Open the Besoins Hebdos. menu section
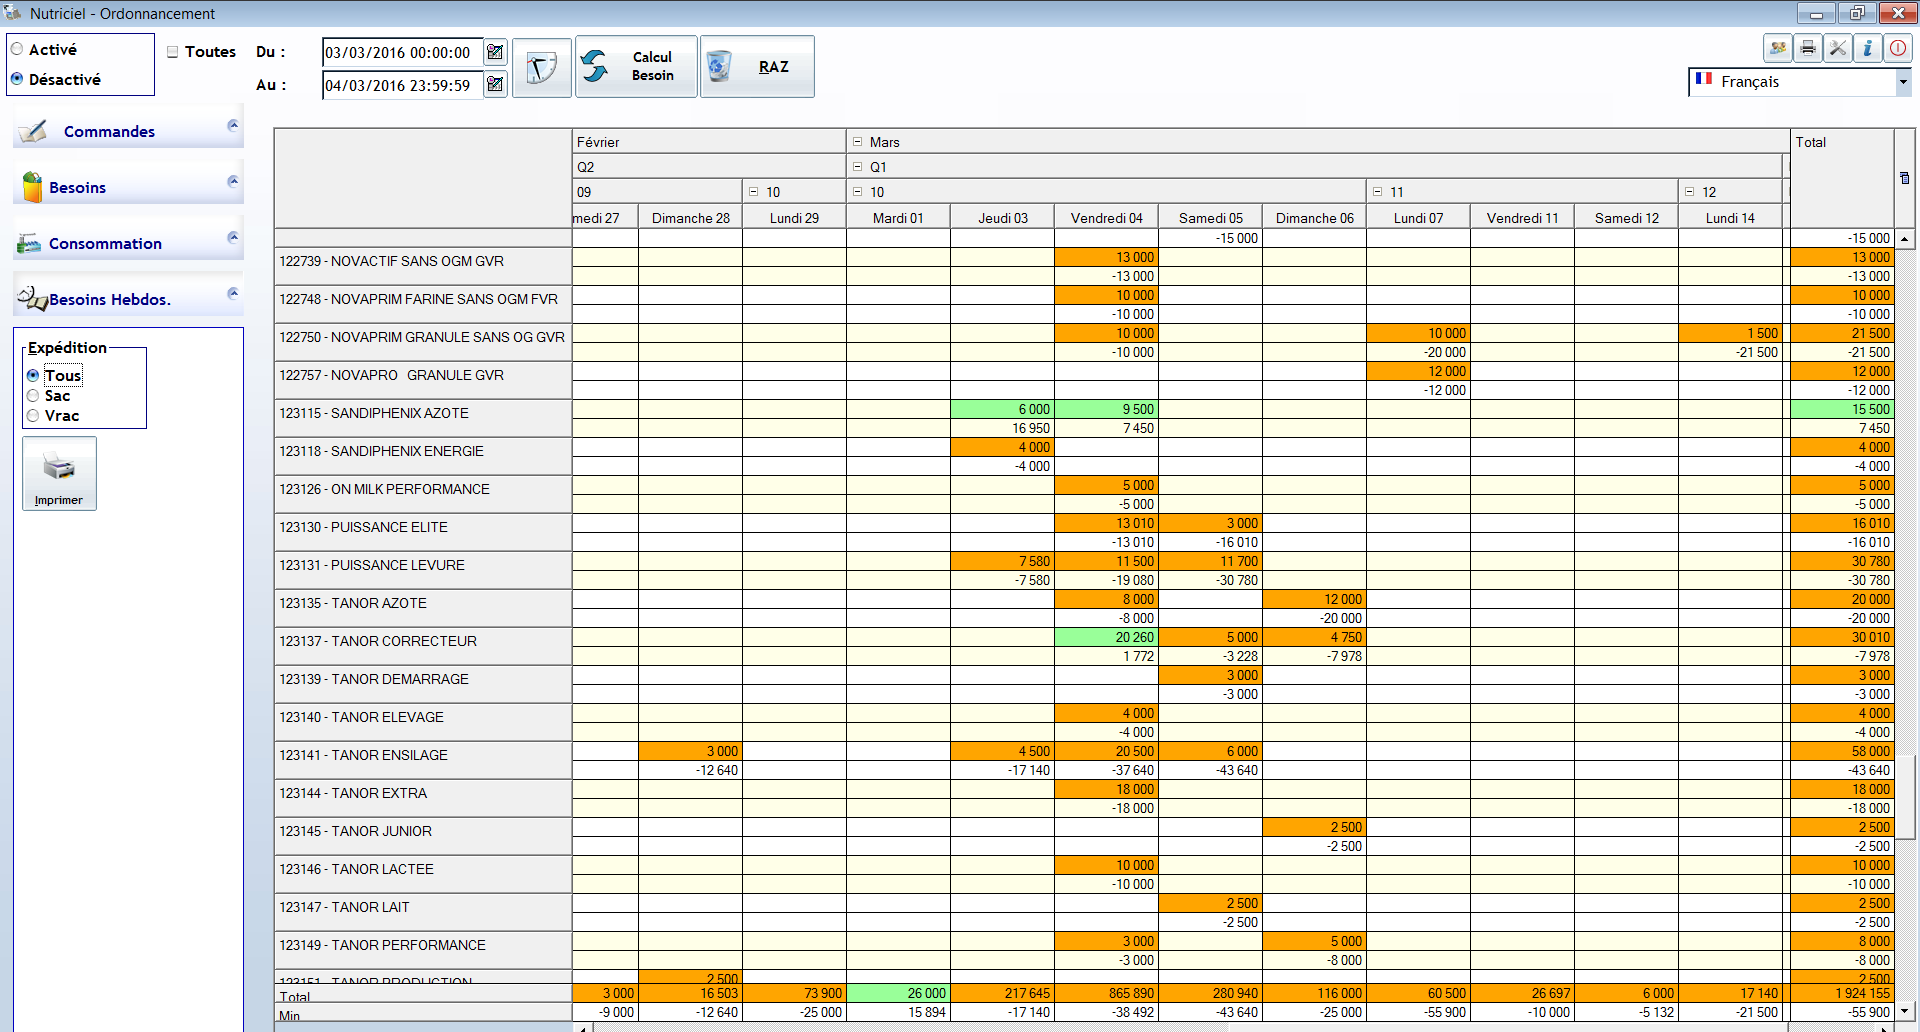 point(110,300)
